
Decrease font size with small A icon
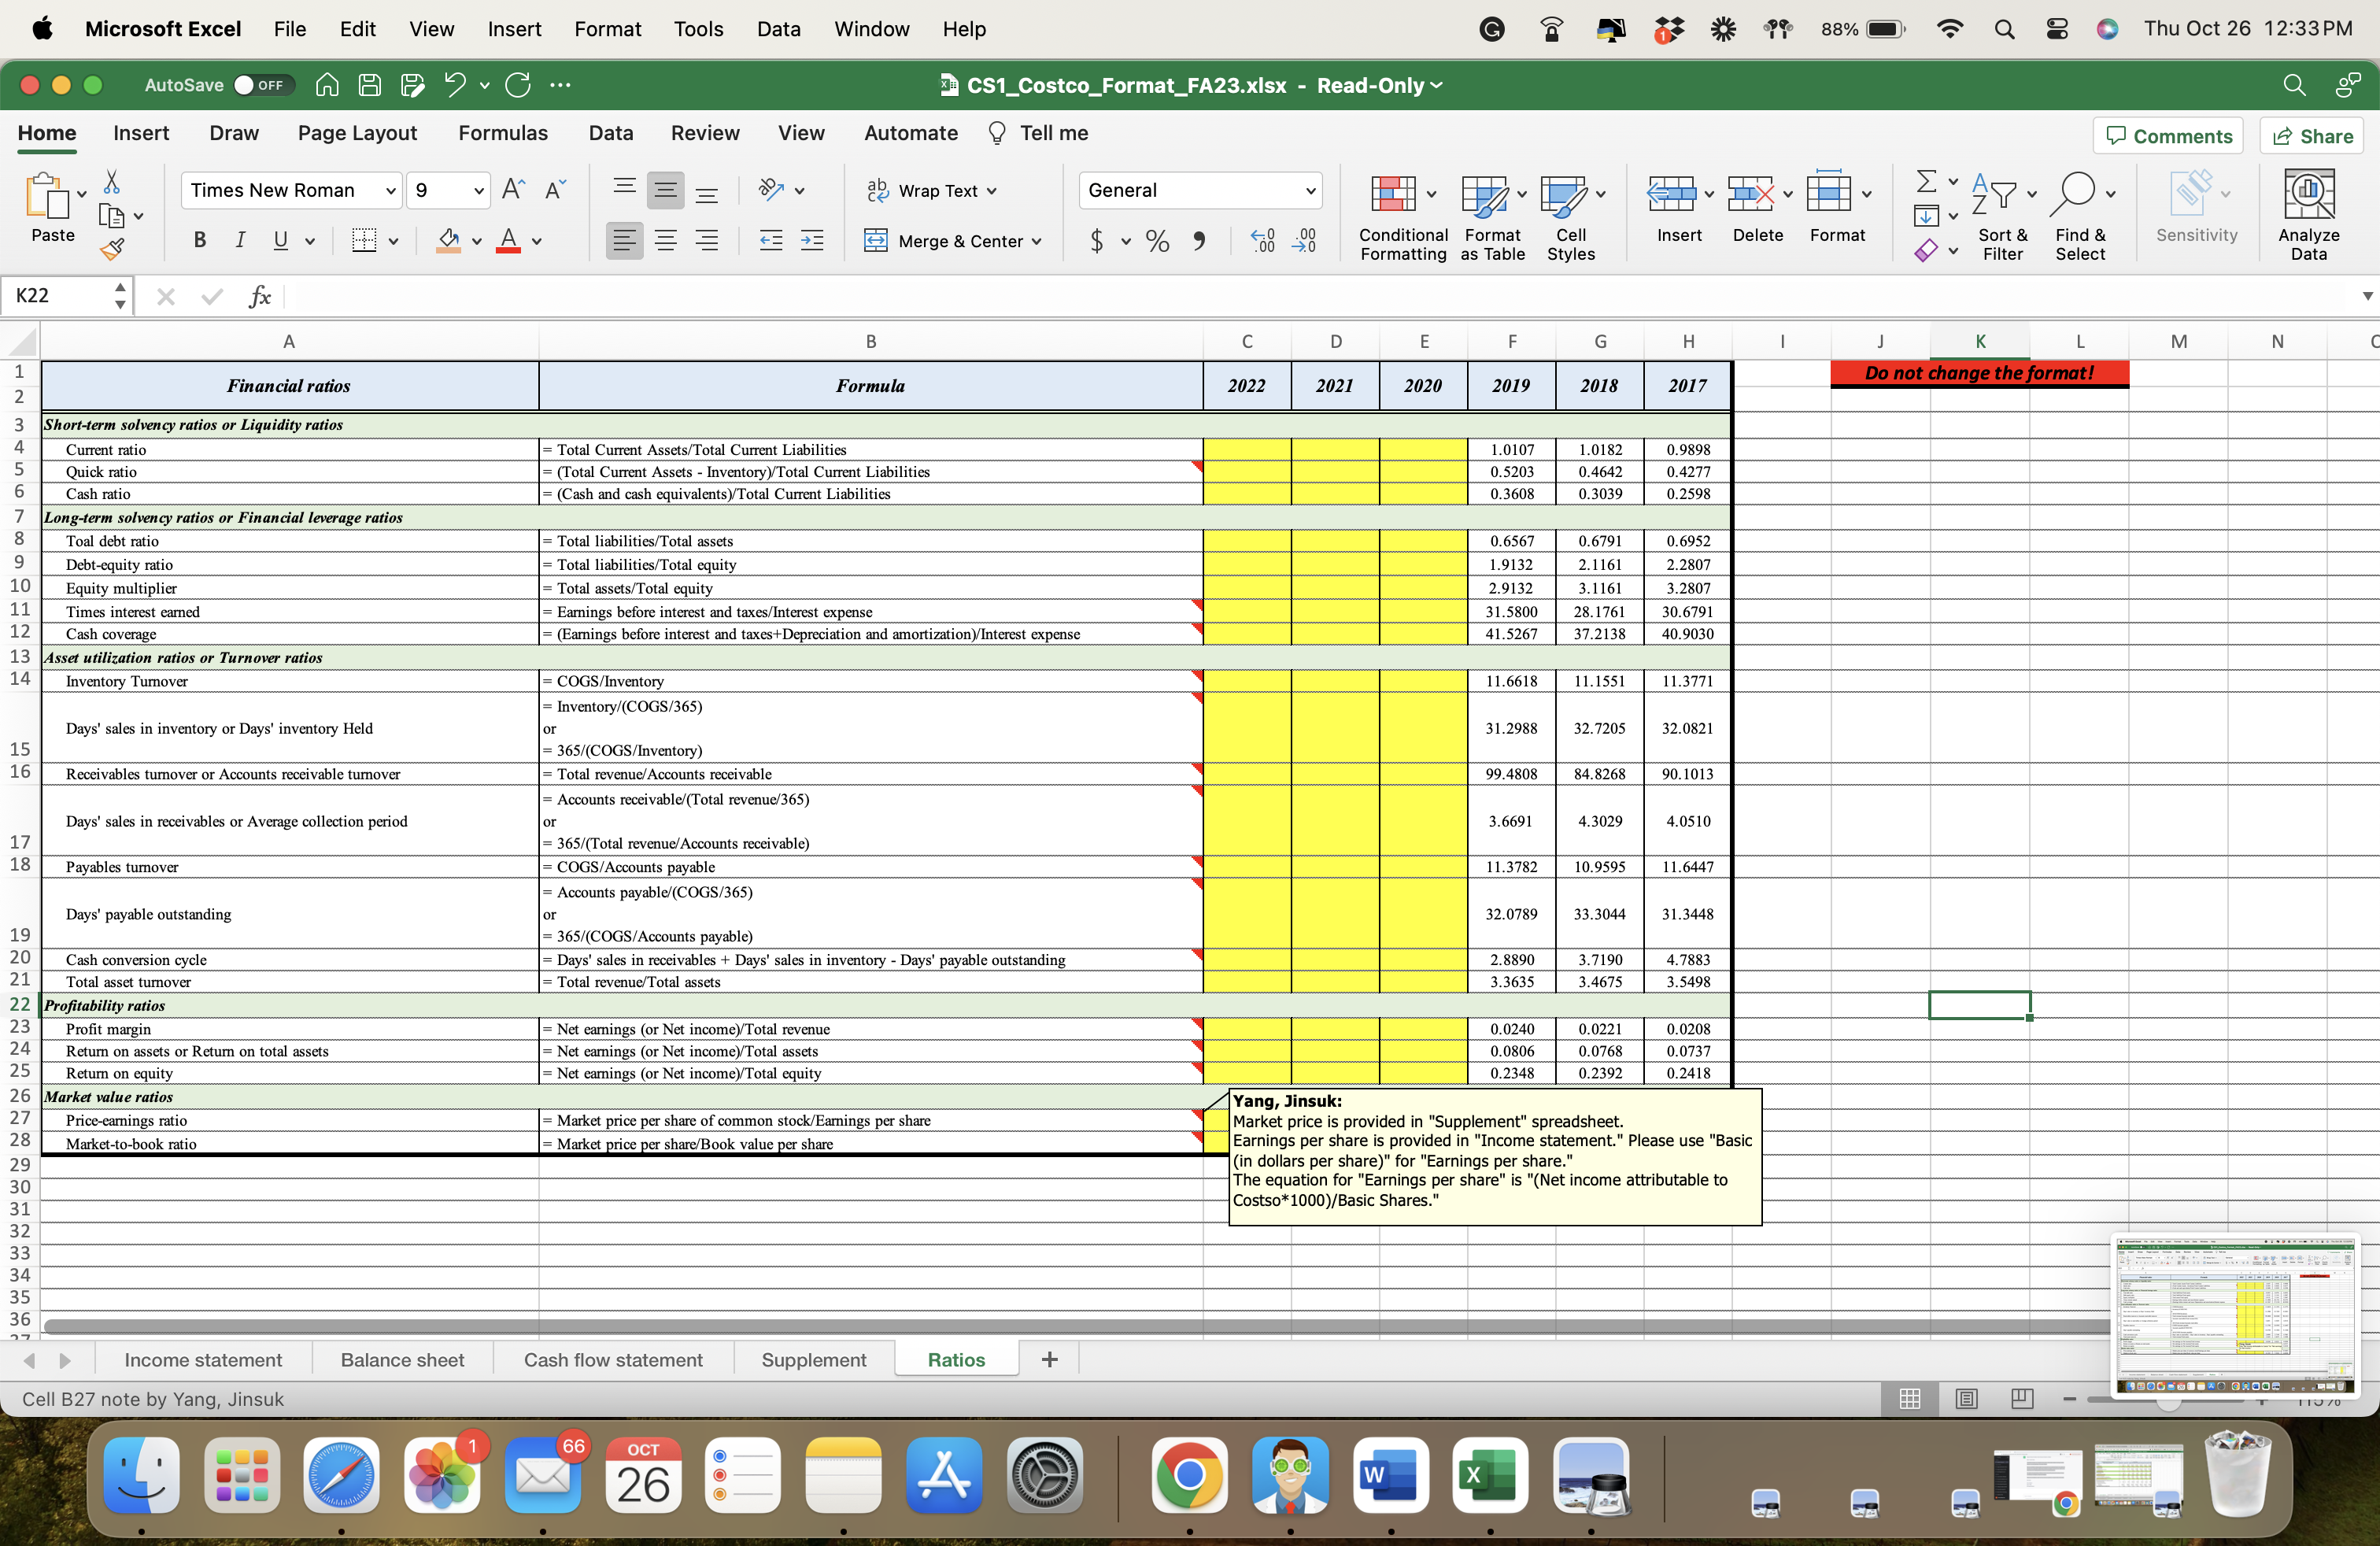click(555, 190)
